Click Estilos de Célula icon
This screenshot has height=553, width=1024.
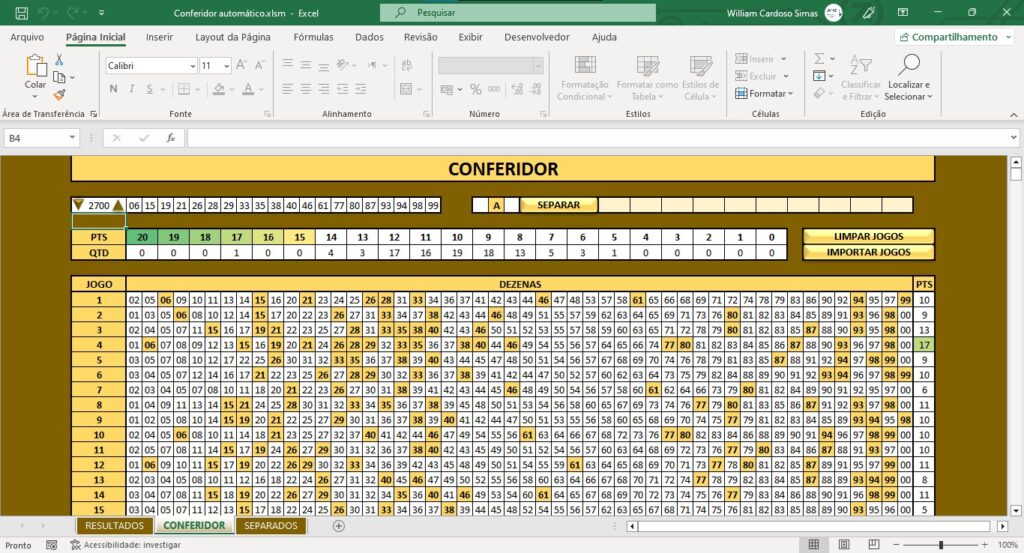tap(700, 65)
